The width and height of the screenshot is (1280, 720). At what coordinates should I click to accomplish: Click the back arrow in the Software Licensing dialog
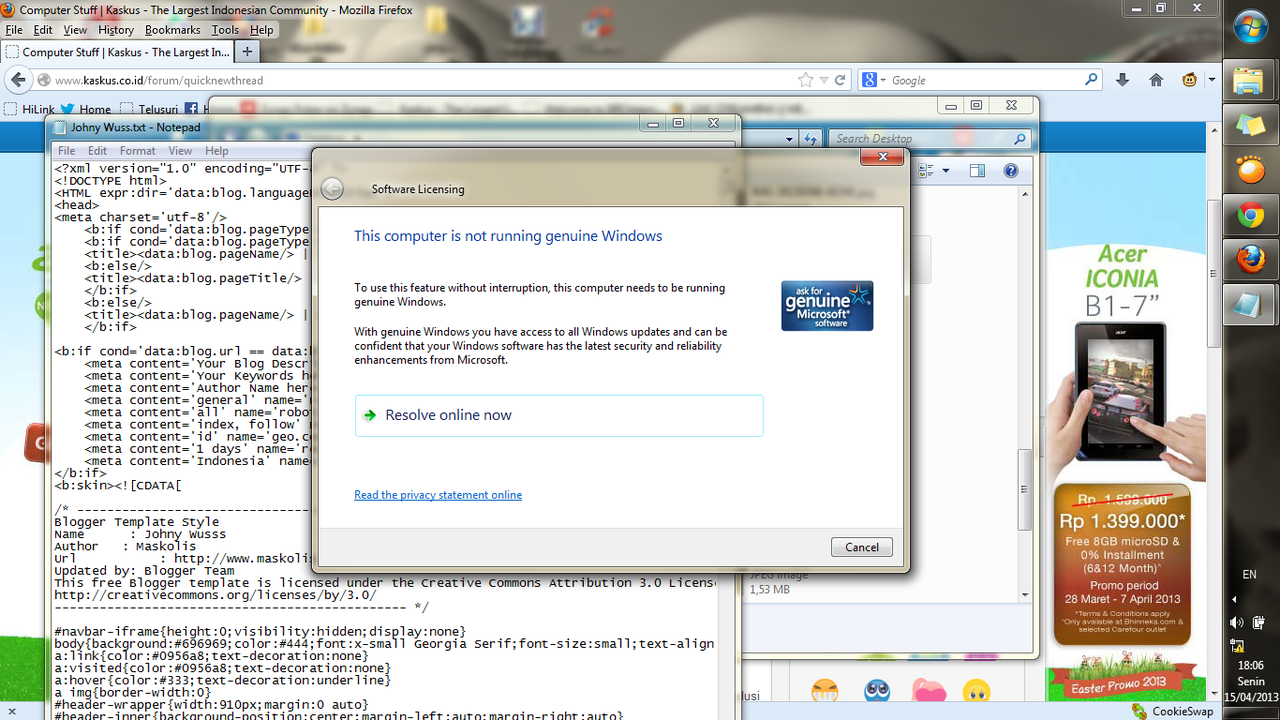point(333,189)
